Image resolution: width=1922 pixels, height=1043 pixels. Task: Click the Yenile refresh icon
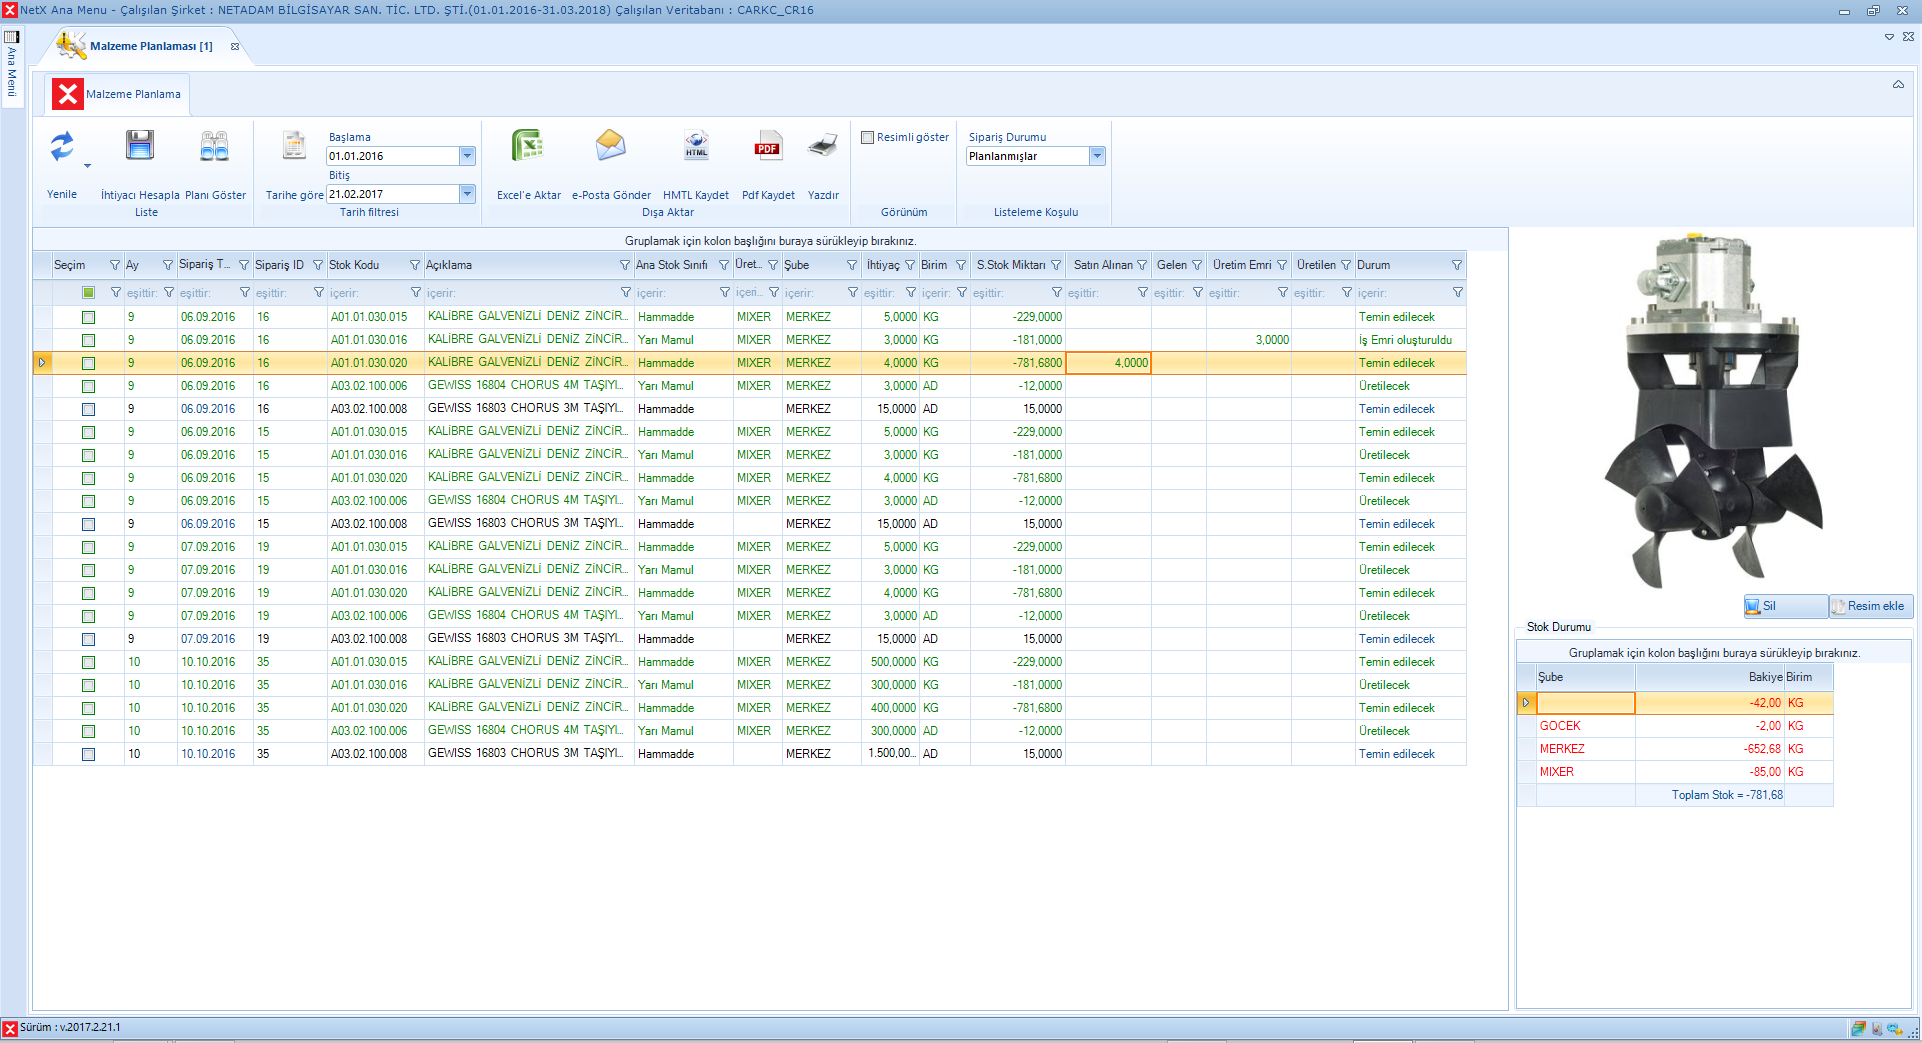click(62, 147)
